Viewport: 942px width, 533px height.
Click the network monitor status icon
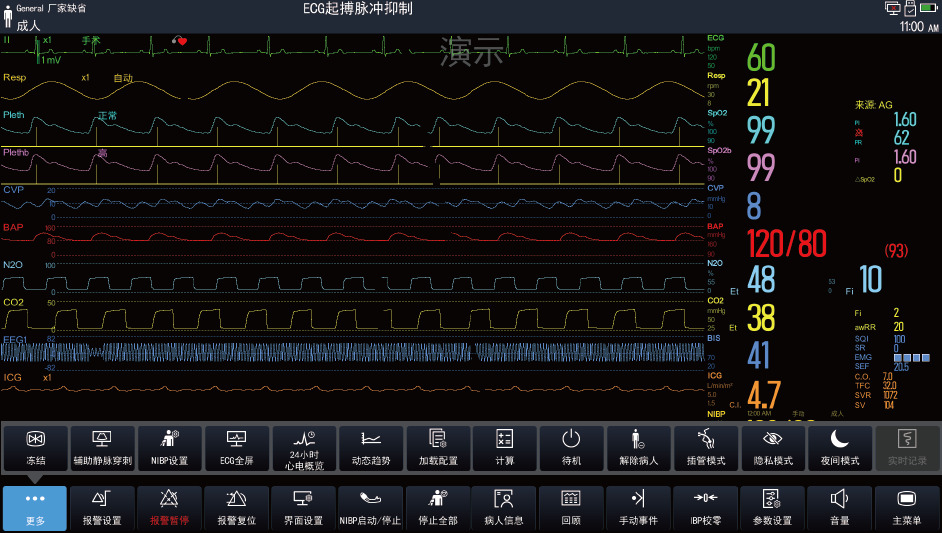[x=893, y=8]
